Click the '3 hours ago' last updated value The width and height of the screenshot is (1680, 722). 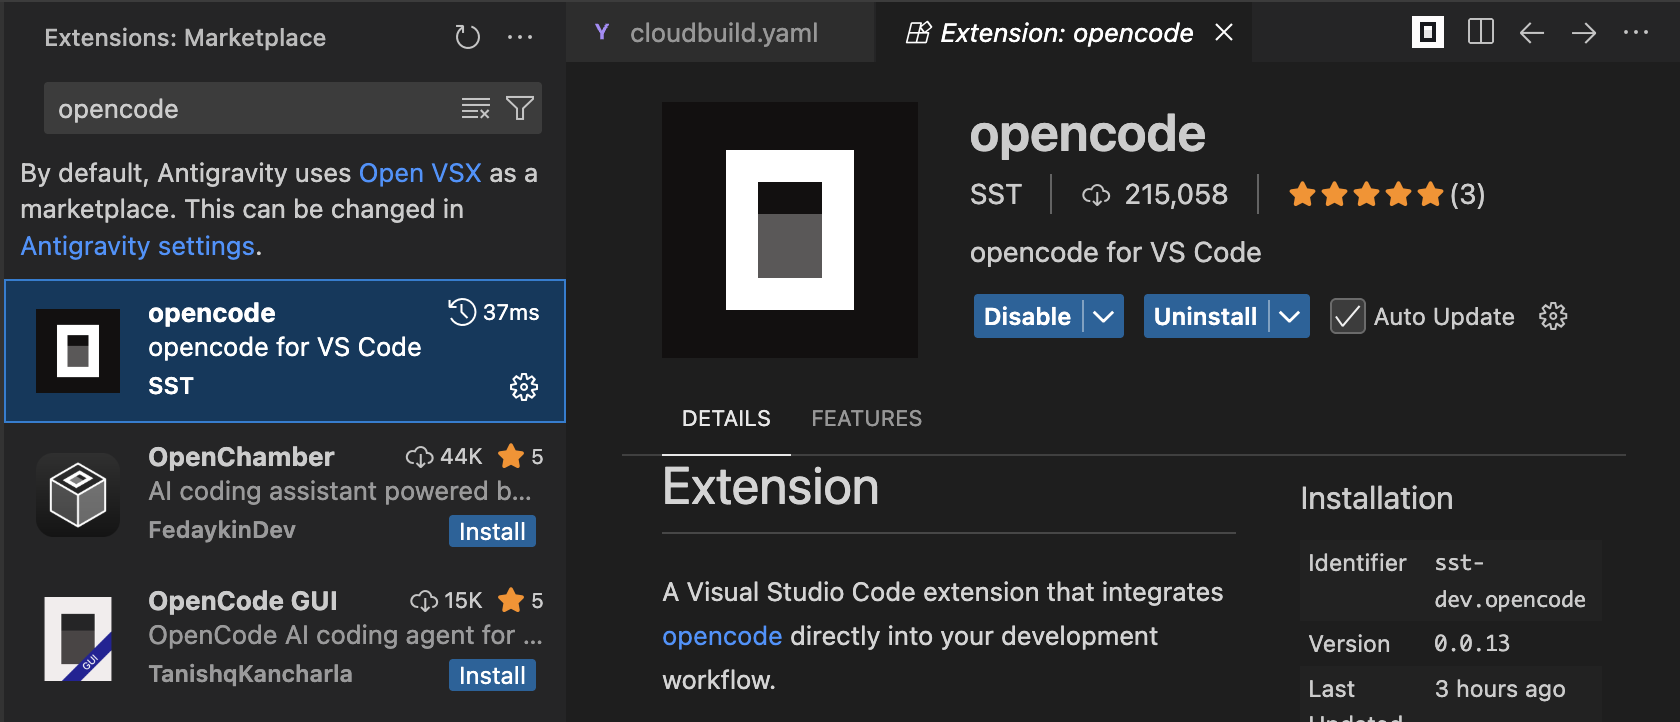coord(1500,689)
